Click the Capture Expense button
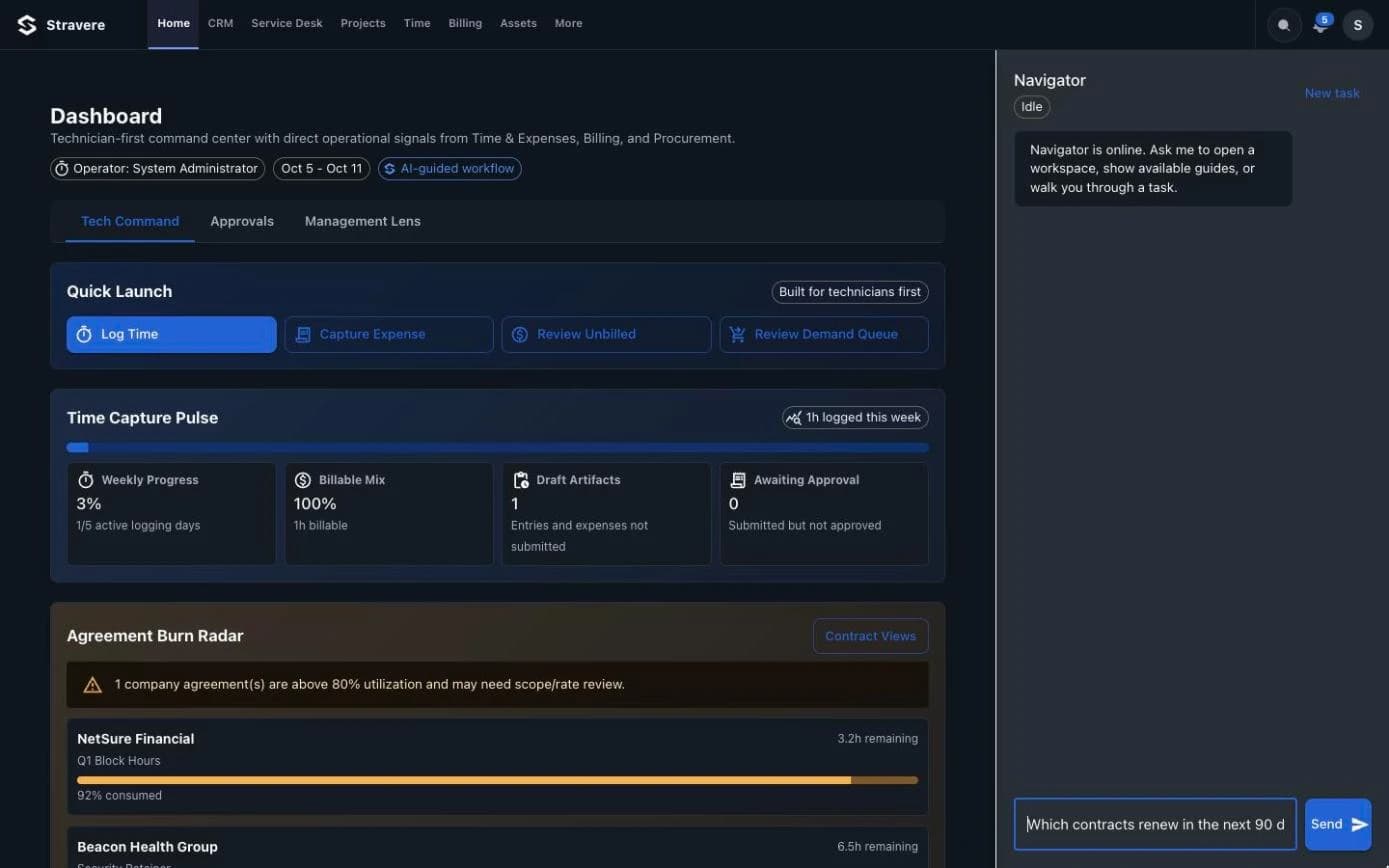1389x868 pixels. point(389,335)
